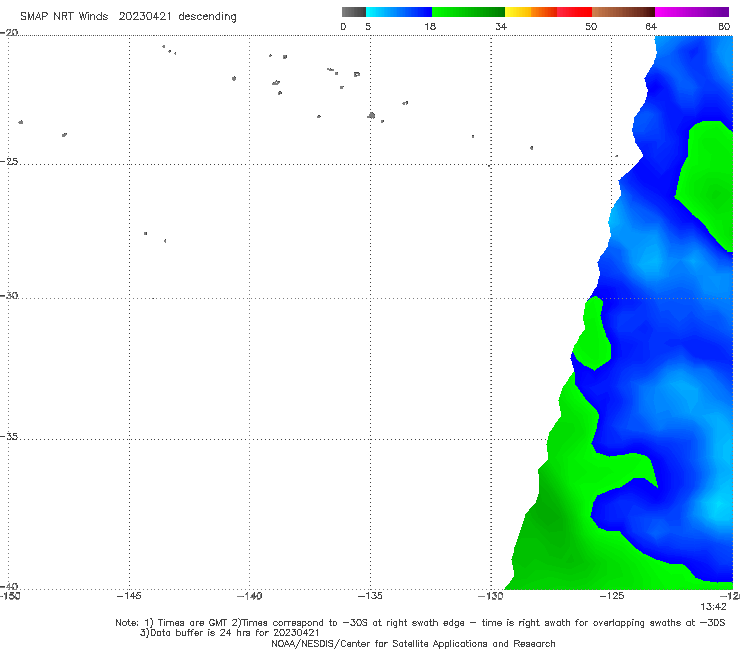Screen dimensions: 740x650
Task: Click the latitude label "-30"
Action: pyautogui.click(x=9, y=295)
